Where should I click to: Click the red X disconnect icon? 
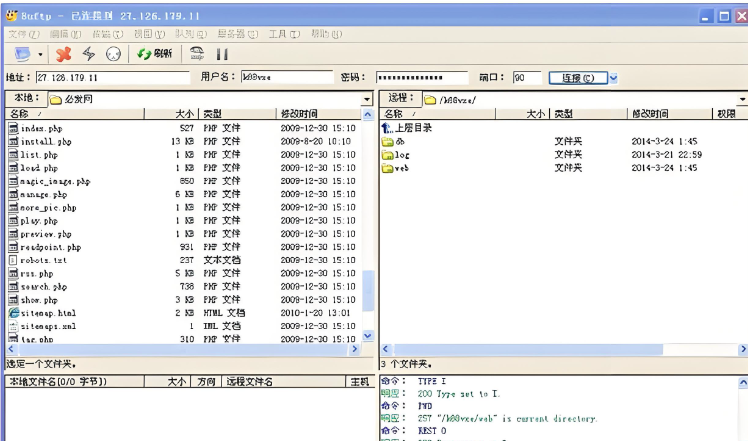coord(64,54)
